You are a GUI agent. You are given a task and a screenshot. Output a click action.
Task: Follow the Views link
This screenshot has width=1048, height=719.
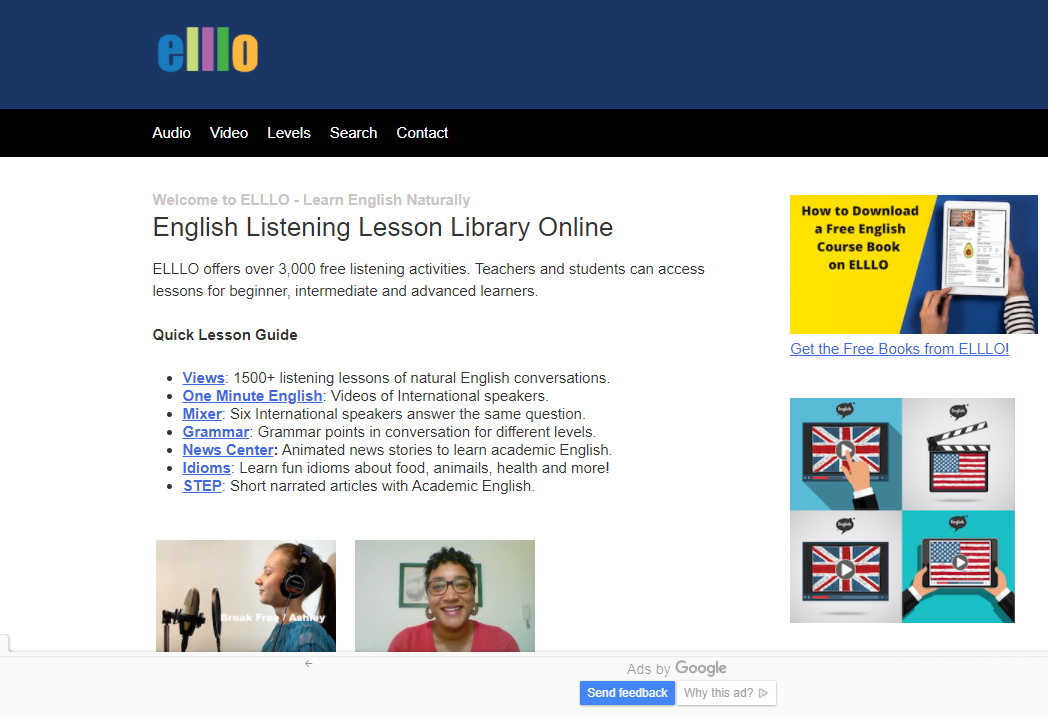click(203, 378)
